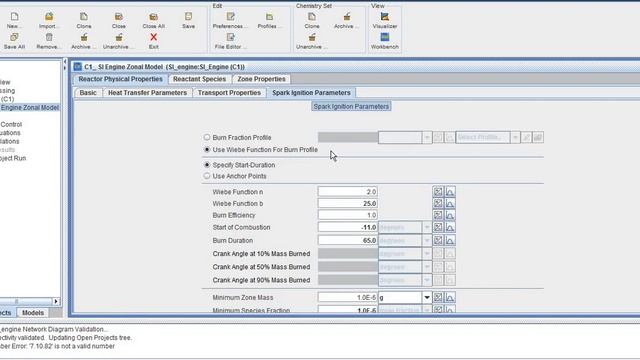Screen dimensions: 640x360
Task: Click the Start of Combustion value field
Action: (x=348, y=227)
